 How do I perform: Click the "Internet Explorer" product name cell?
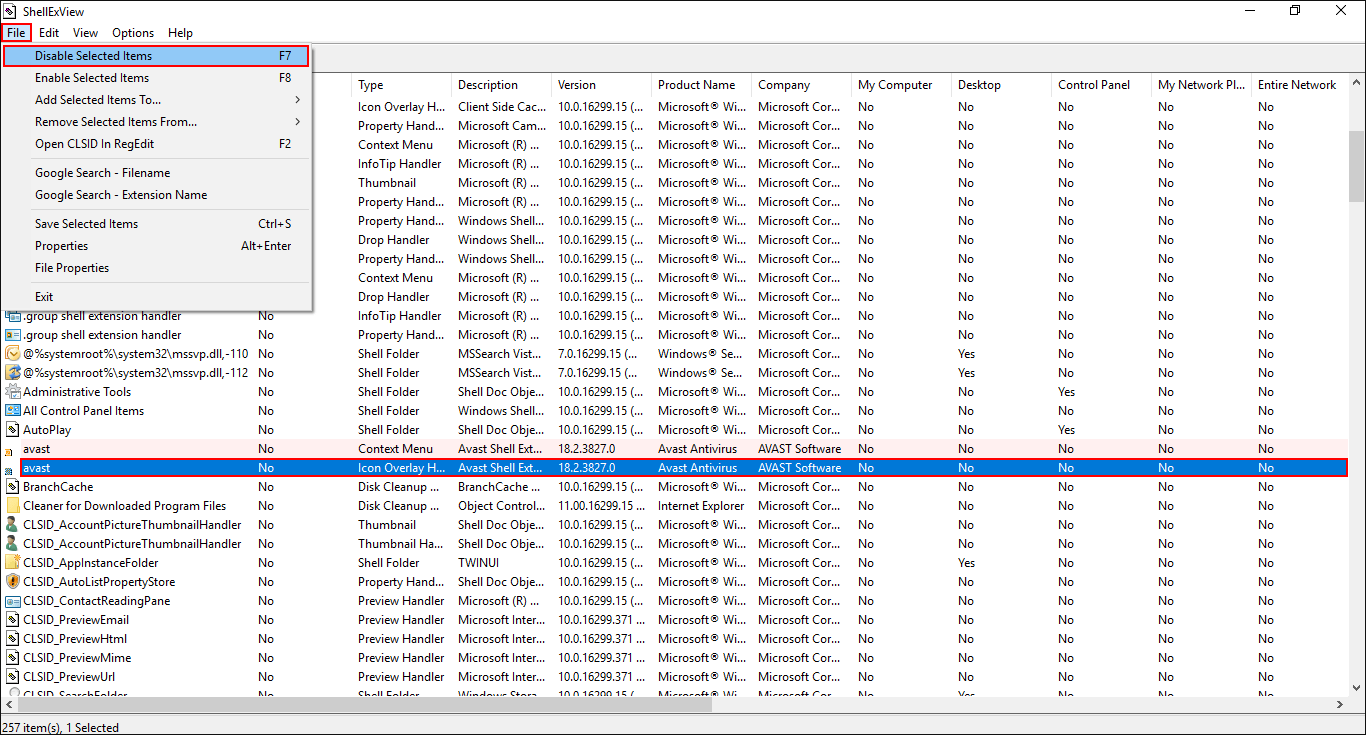pyautogui.click(x=701, y=506)
